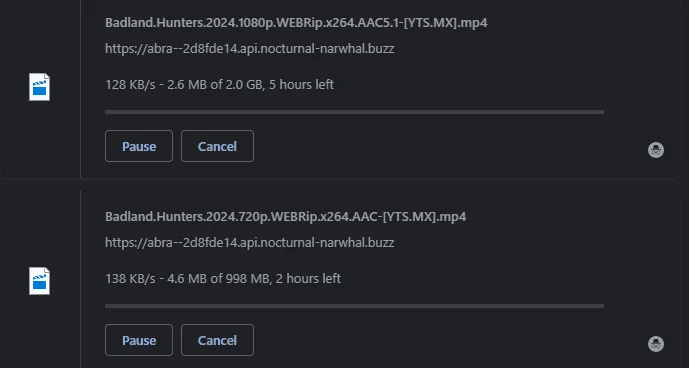The width and height of the screenshot is (689, 368).
Task: Click the 138 KB/s download speed text
Action: (x=131, y=278)
